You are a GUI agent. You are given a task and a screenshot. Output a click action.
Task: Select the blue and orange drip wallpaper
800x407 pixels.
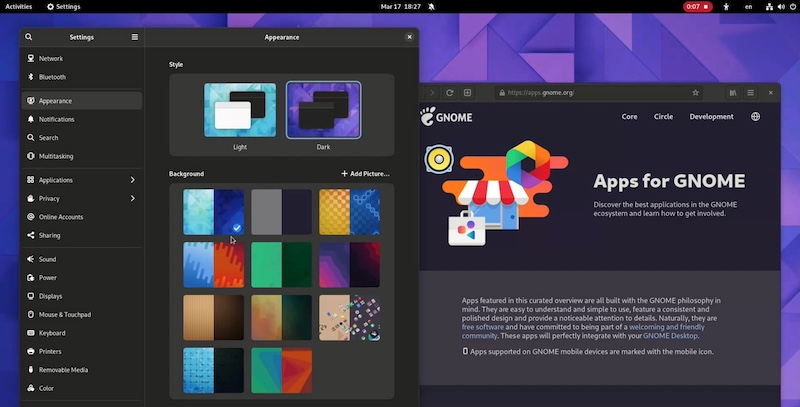(x=213, y=265)
